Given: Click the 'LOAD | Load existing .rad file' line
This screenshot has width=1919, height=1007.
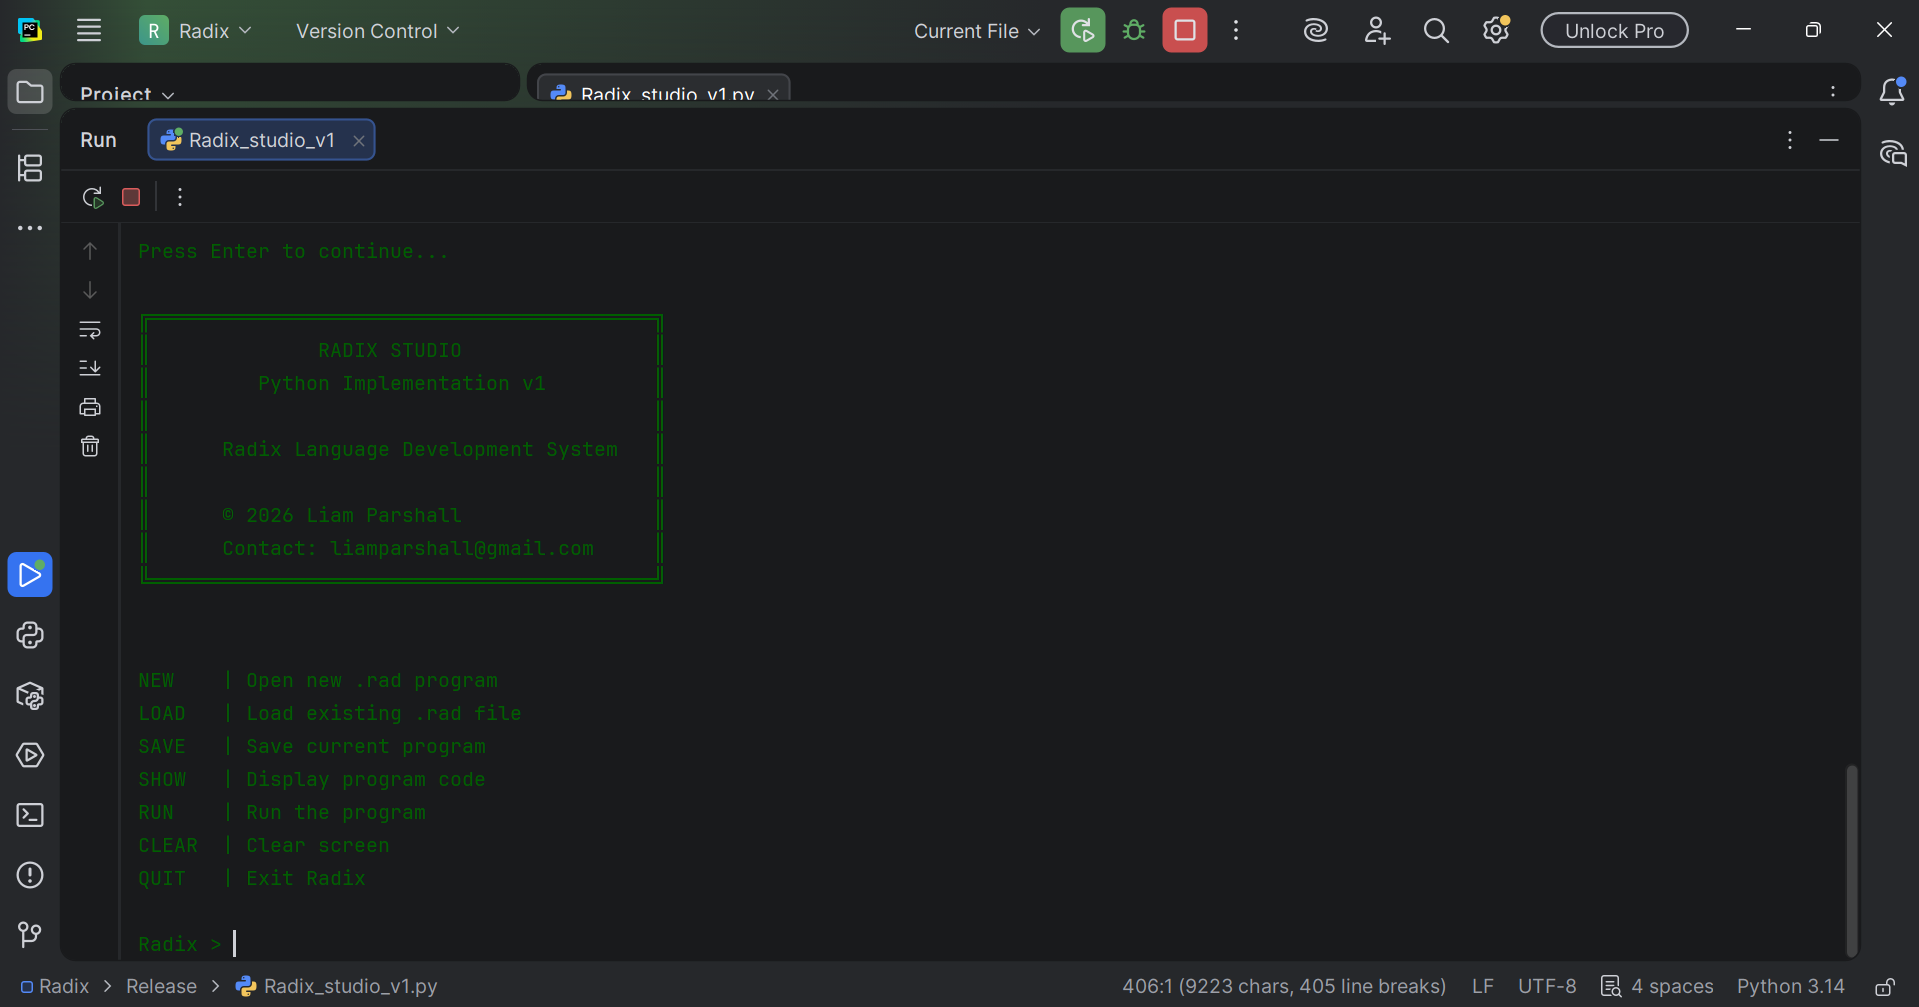Looking at the screenshot, I should pyautogui.click(x=330, y=713).
